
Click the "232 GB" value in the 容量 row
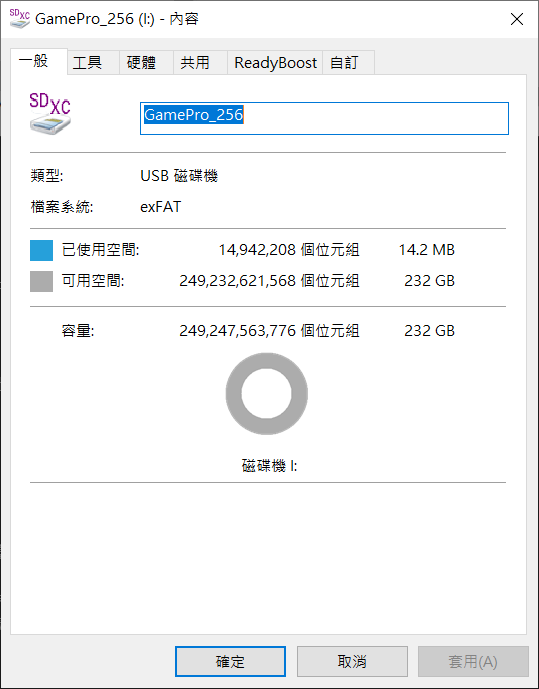pyautogui.click(x=429, y=330)
